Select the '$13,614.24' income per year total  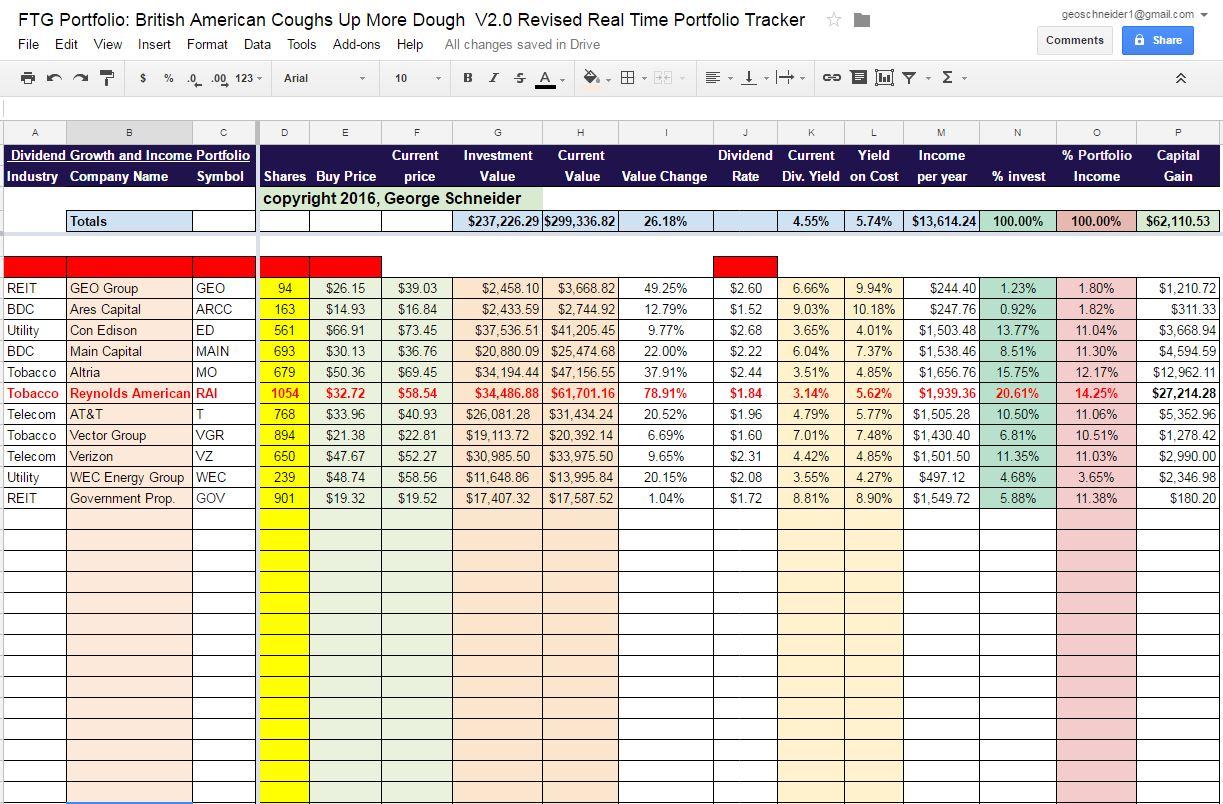coord(942,221)
